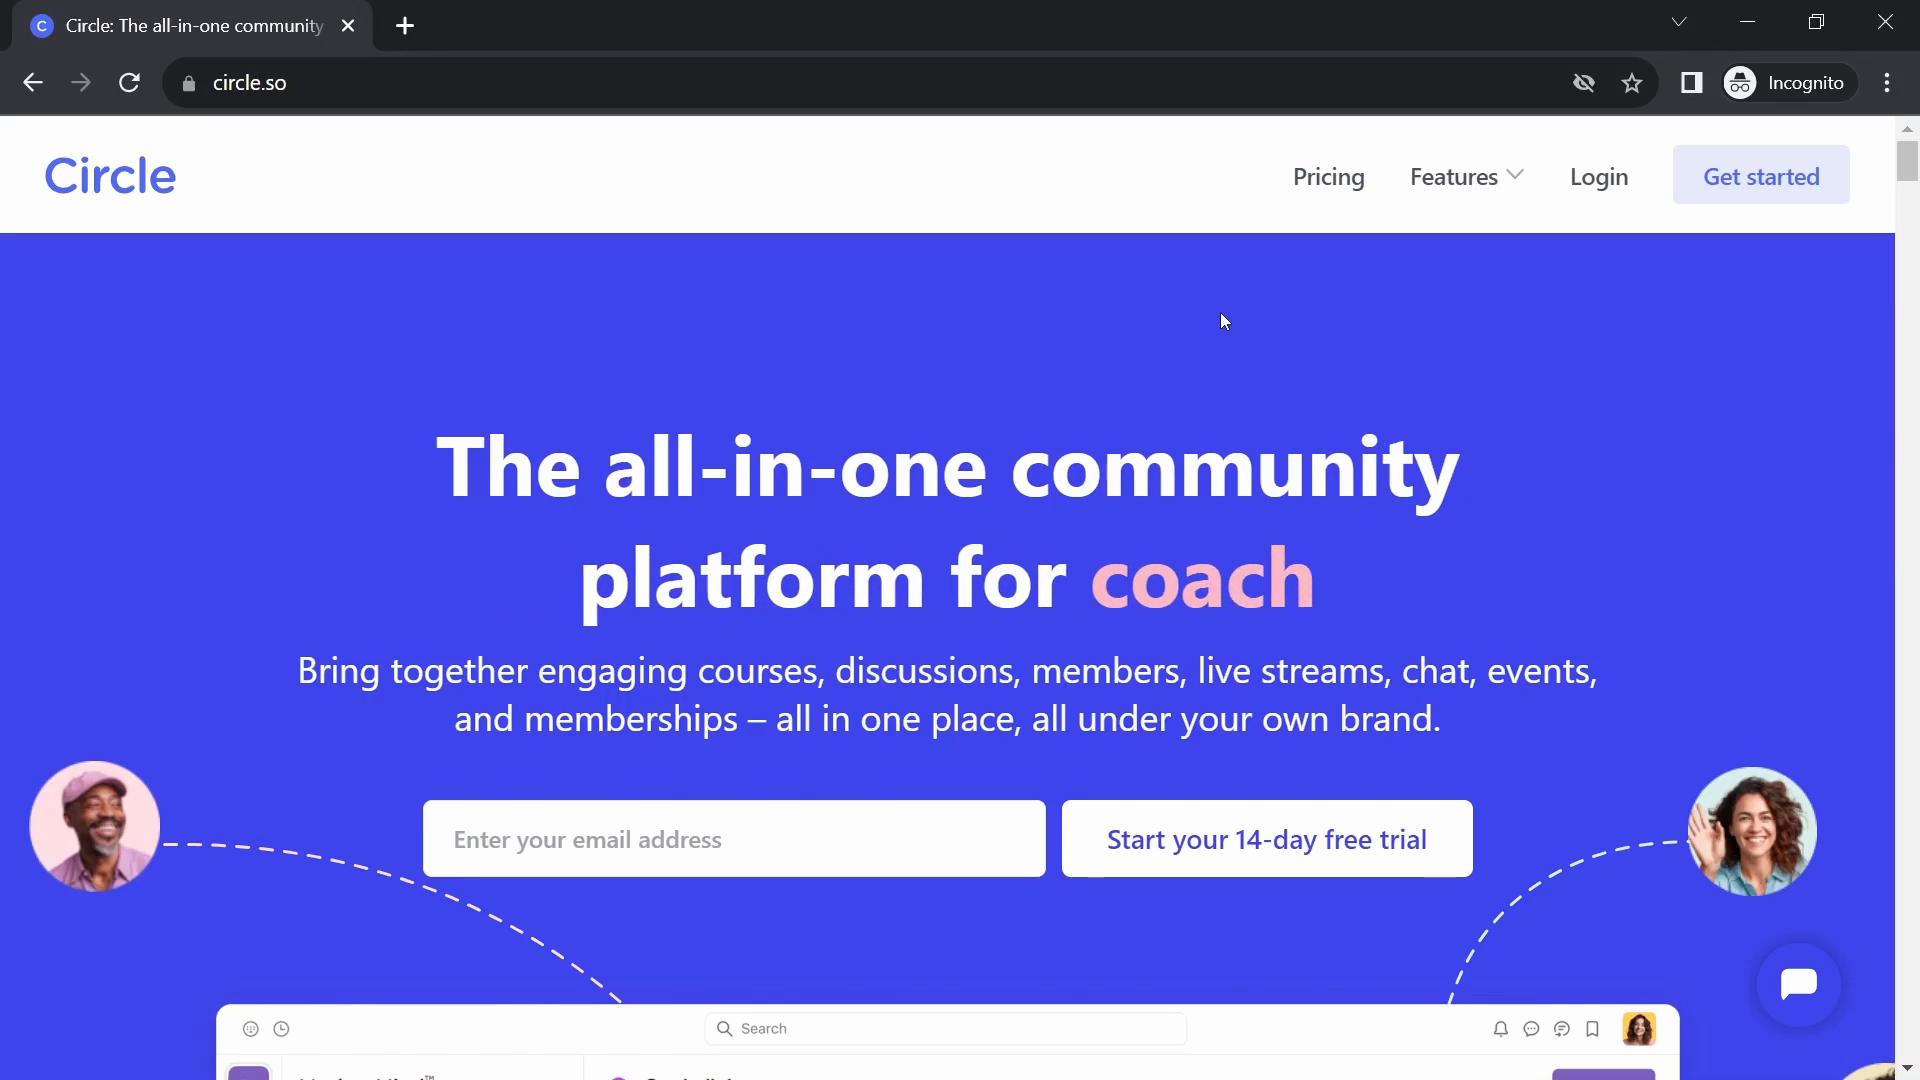Open the chat bubble support icon
Image resolution: width=1920 pixels, height=1080 pixels.
pyautogui.click(x=1799, y=984)
